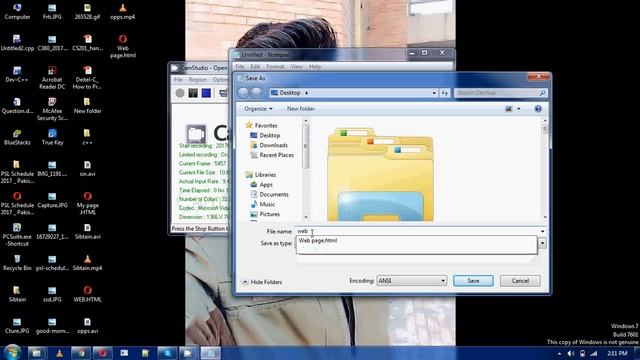
Task: Click the File name text field
Action: point(417,231)
